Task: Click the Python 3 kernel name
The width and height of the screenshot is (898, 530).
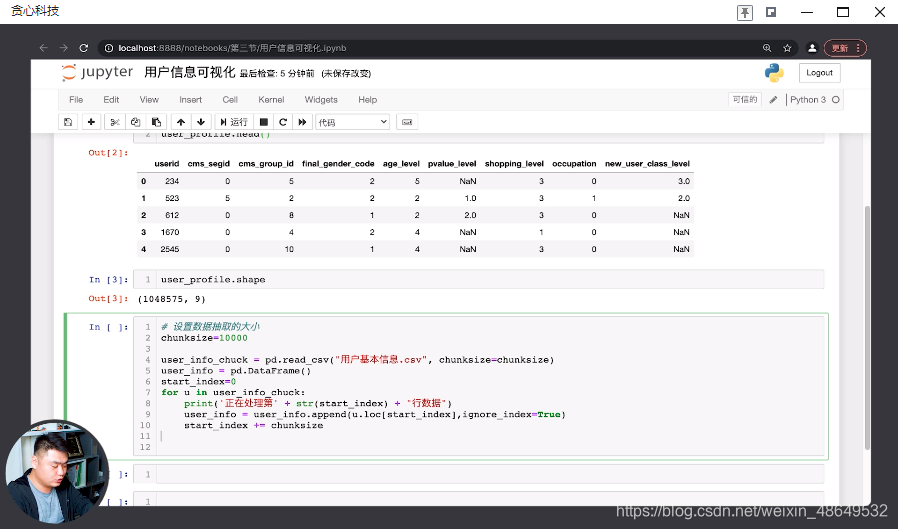Action: [x=808, y=100]
